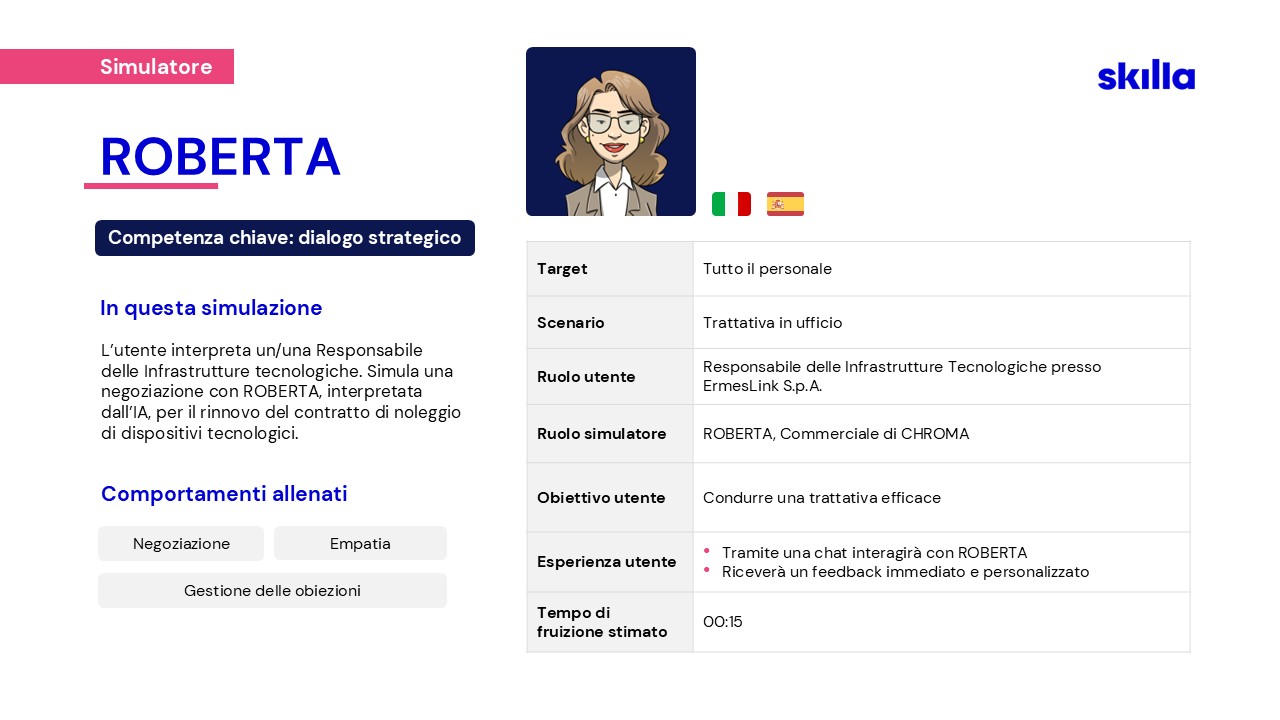Click the Ruolo utente row label
1280x720 pixels.
(x=586, y=377)
